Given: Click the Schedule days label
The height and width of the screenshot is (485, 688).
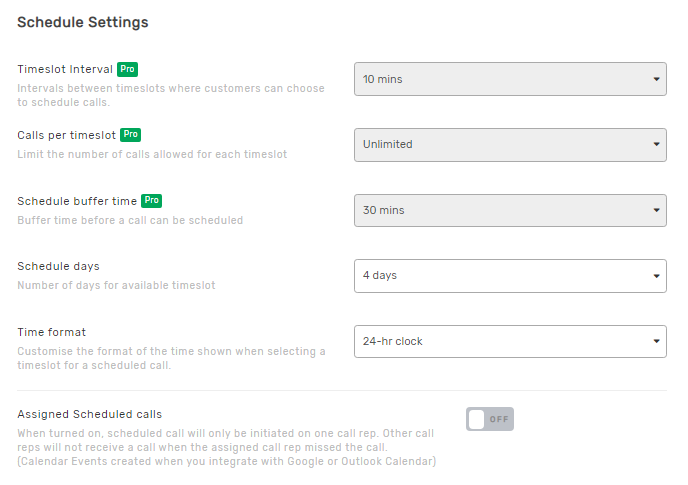Looking at the screenshot, I should (58, 266).
